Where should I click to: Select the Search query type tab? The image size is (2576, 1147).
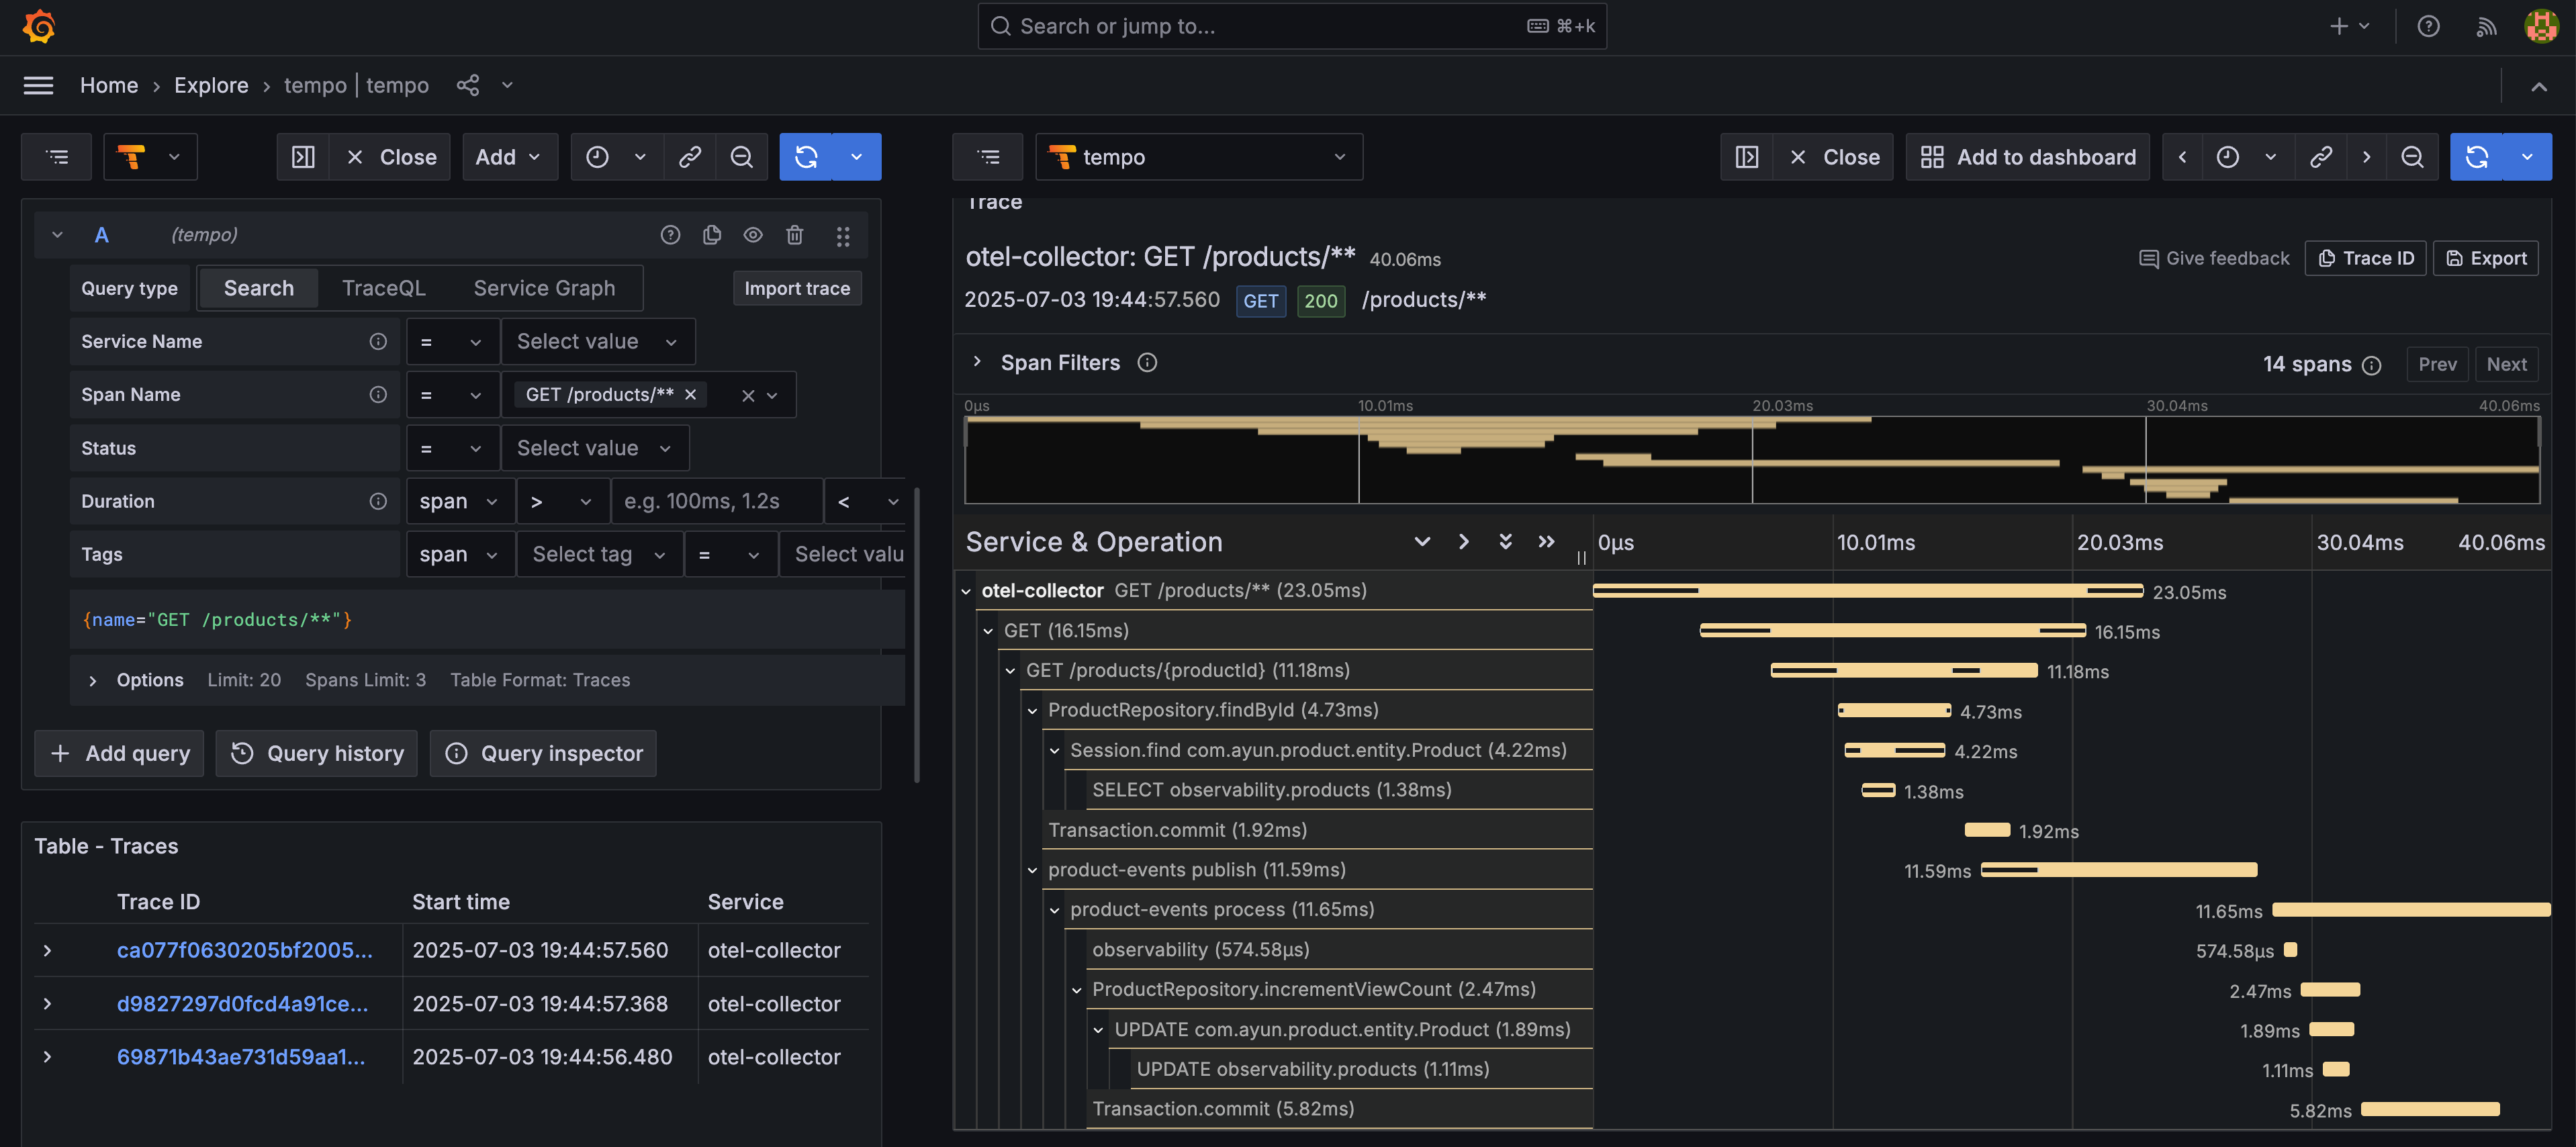(x=259, y=288)
